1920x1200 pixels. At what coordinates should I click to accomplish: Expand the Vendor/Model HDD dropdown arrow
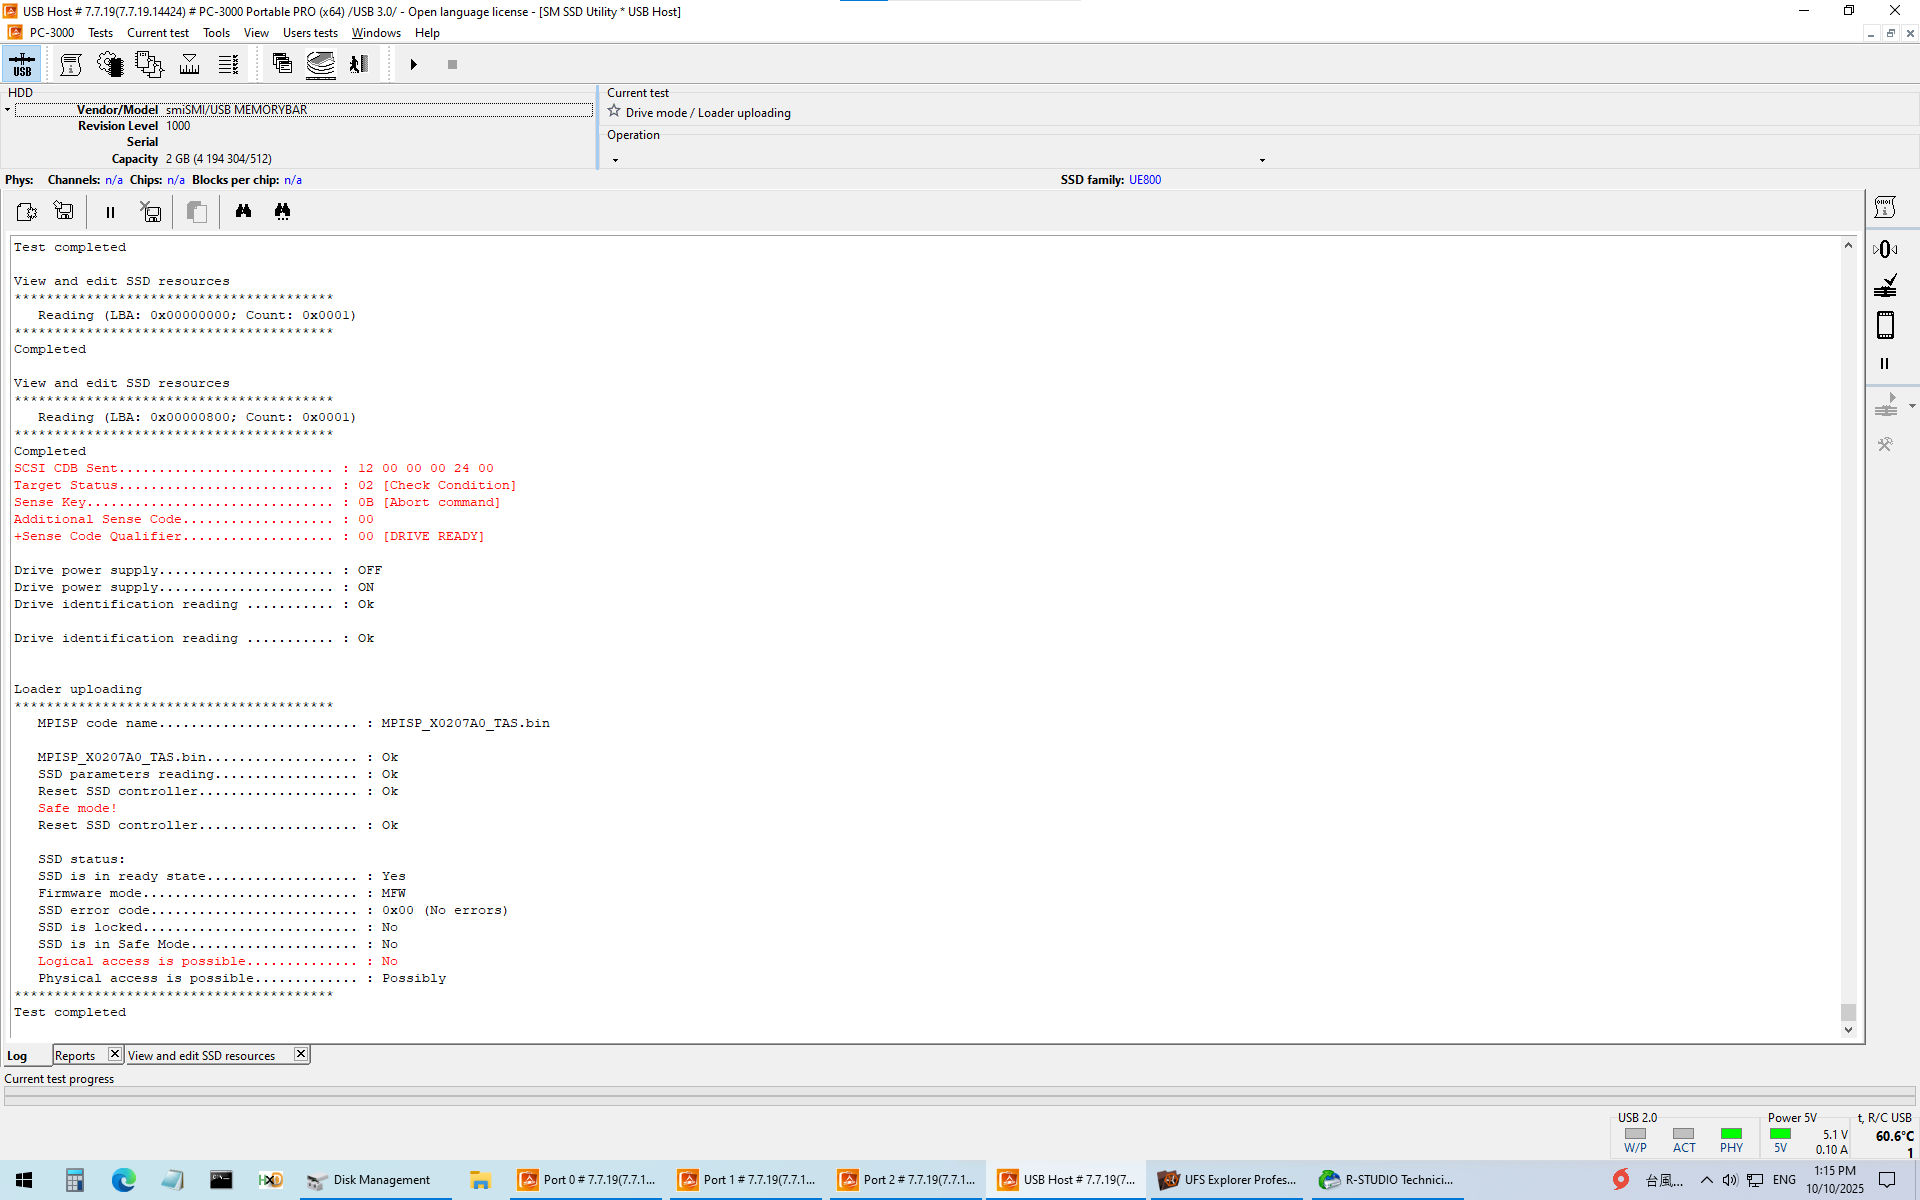pyautogui.click(x=8, y=110)
